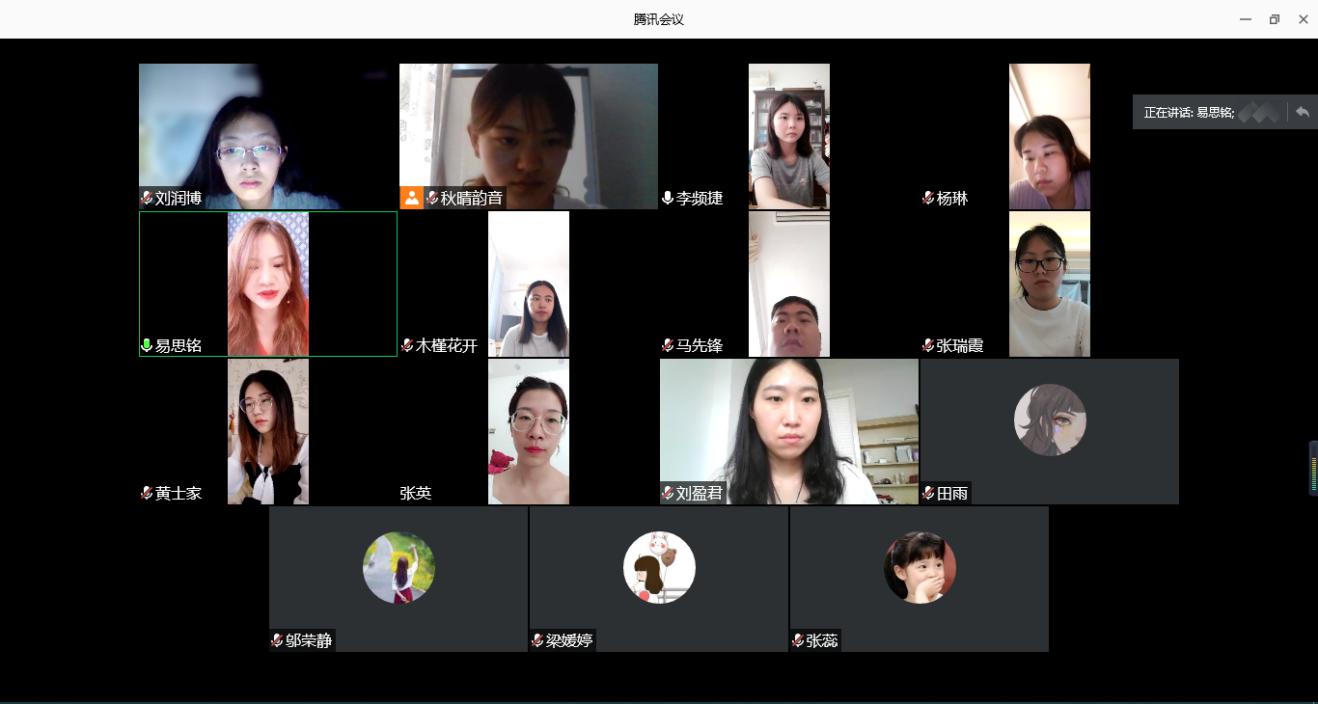Click 张蕊's round profile avatar
Screen dimensions: 1318x704
[x=919, y=567]
